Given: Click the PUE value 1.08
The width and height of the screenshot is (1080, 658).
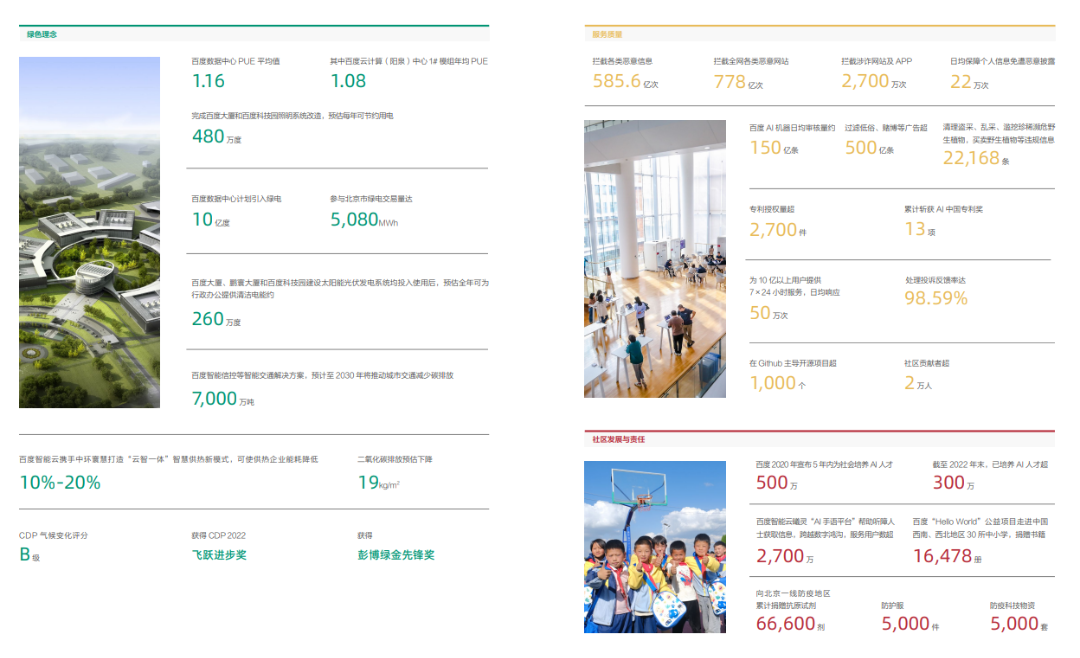Looking at the screenshot, I should [x=348, y=81].
